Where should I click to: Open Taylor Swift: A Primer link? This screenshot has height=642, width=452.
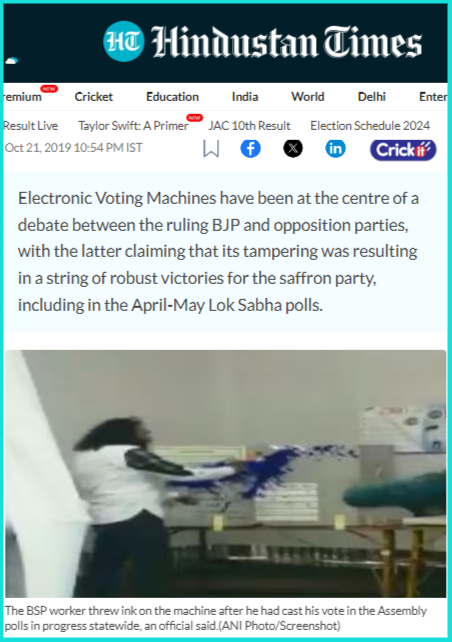[133, 126]
